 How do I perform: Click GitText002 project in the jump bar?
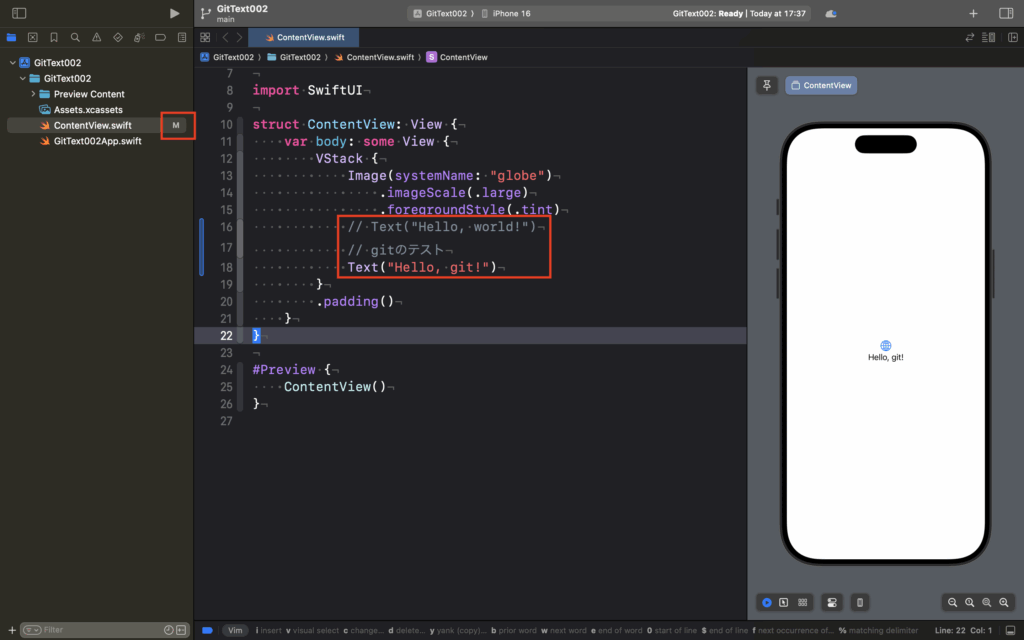tap(227, 57)
